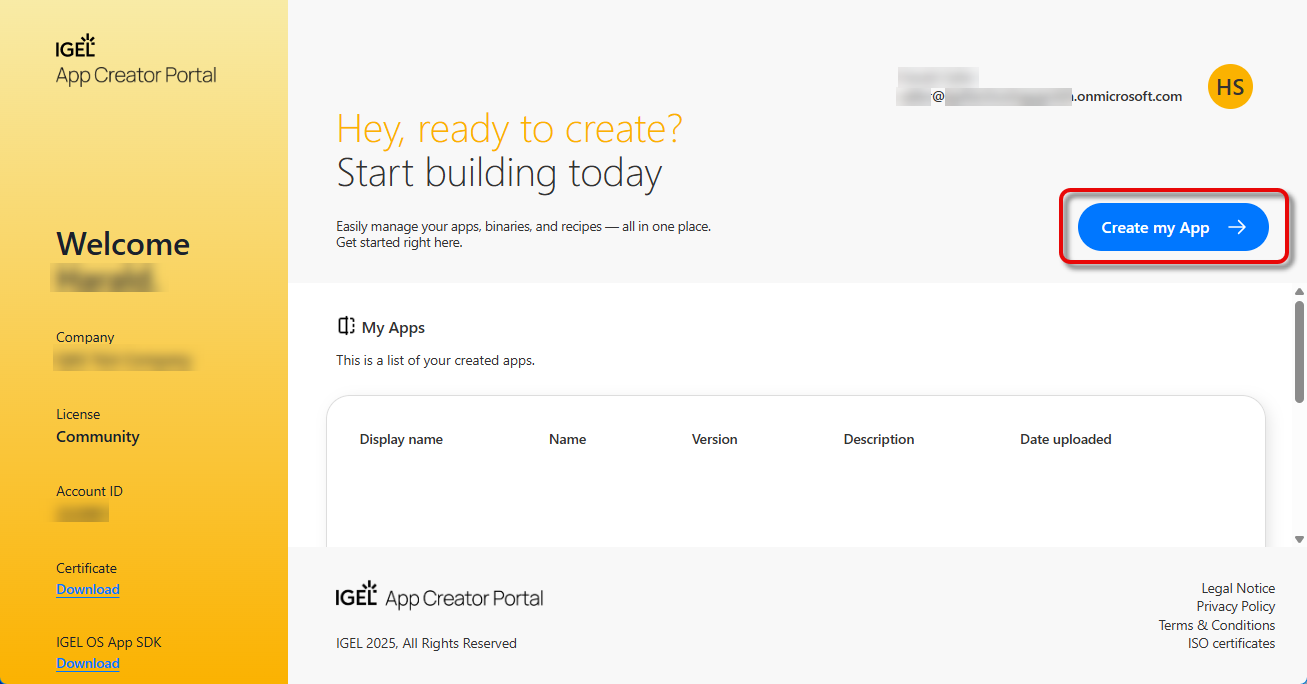Open the Privacy Policy link

(x=1235, y=606)
